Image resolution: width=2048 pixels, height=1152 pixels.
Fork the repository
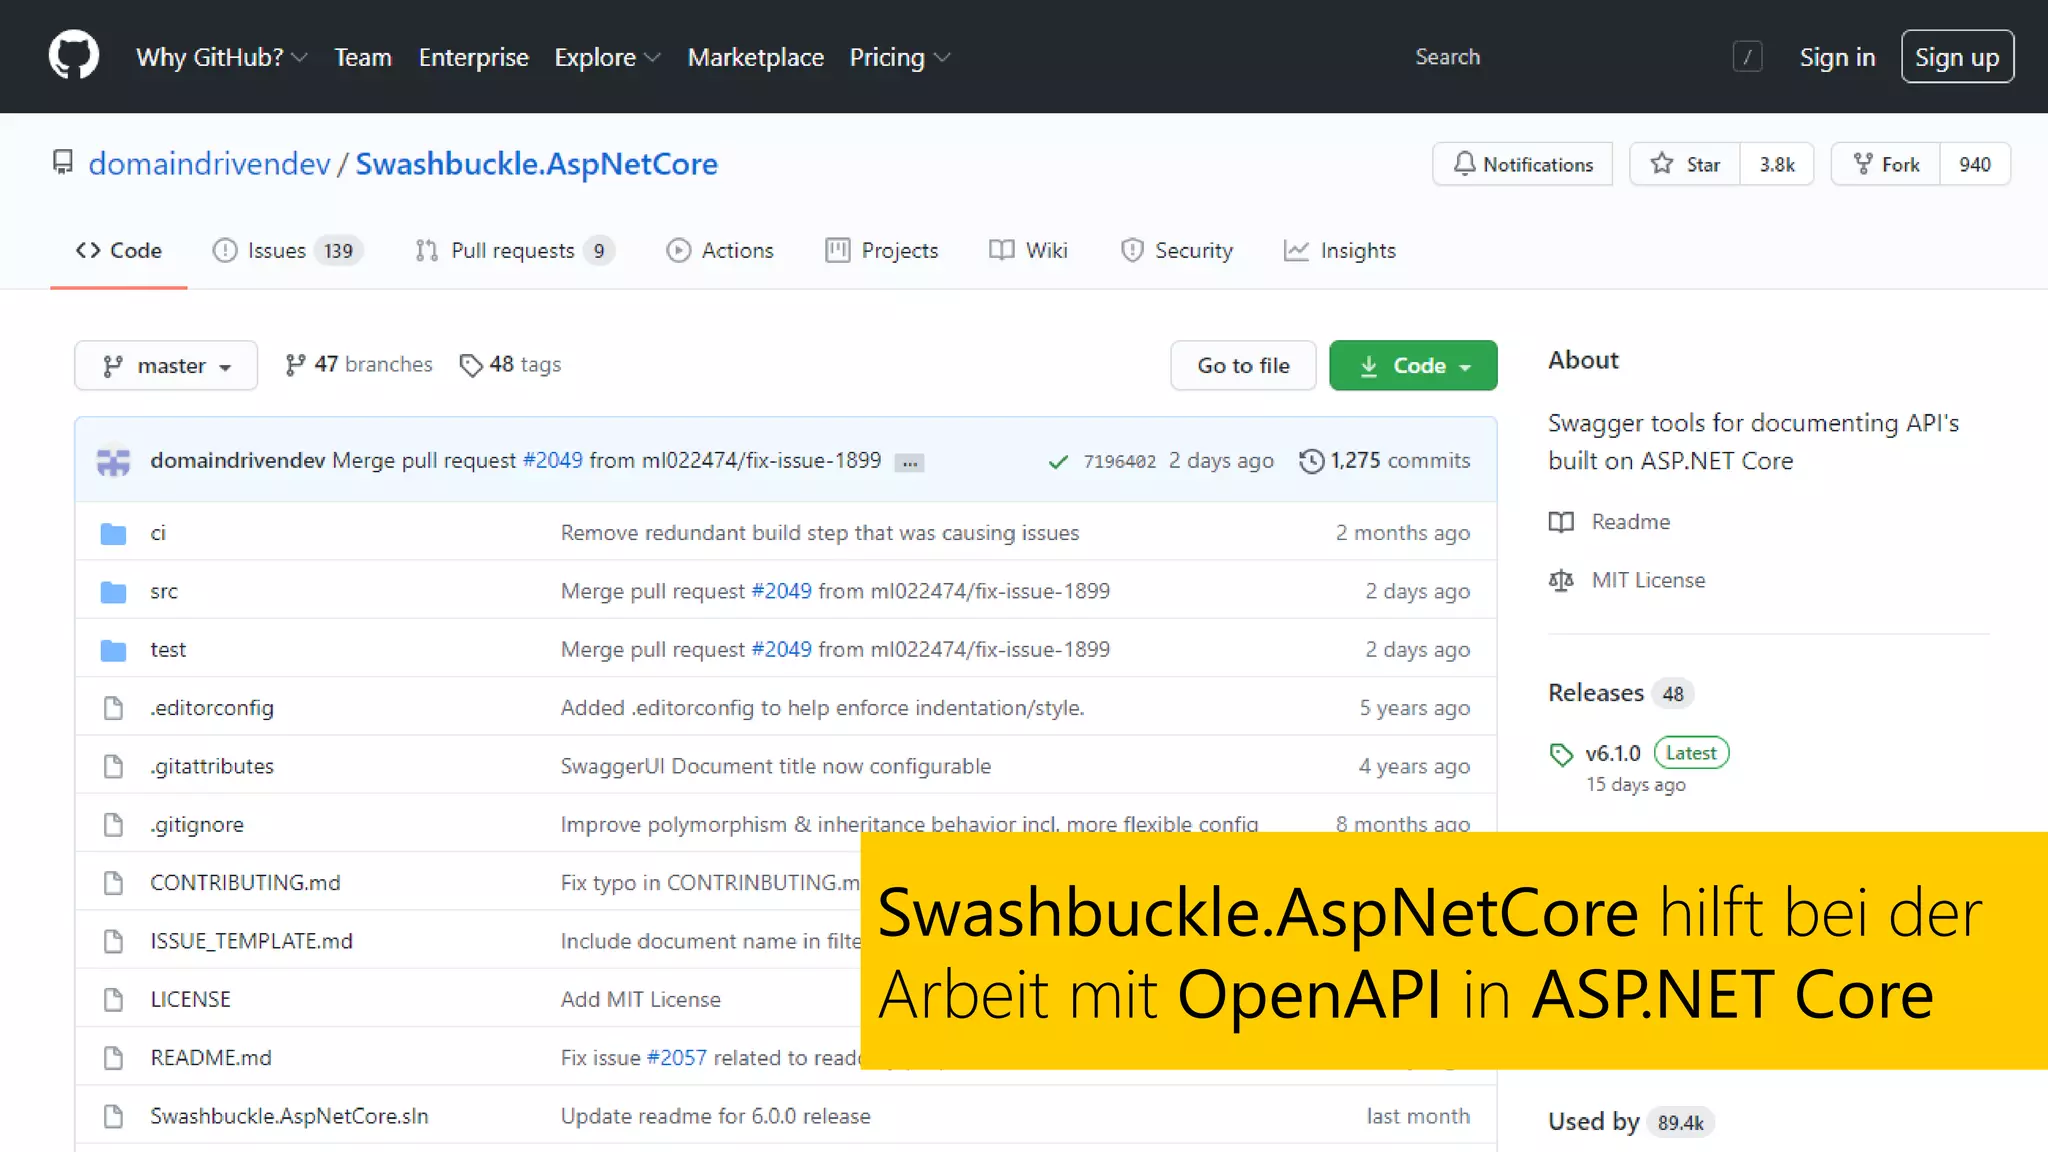[x=1886, y=164]
